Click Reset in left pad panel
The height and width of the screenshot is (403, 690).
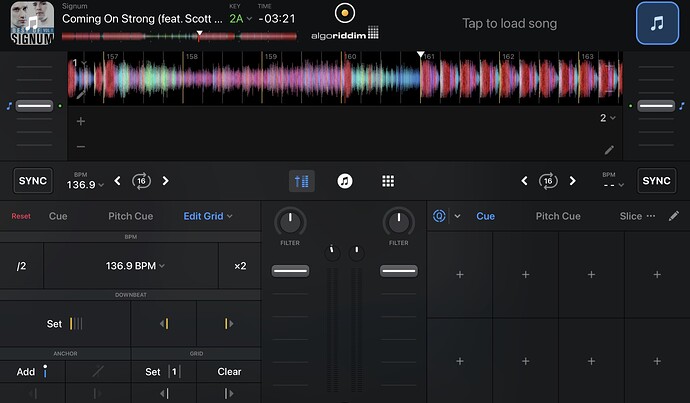[x=21, y=216]
